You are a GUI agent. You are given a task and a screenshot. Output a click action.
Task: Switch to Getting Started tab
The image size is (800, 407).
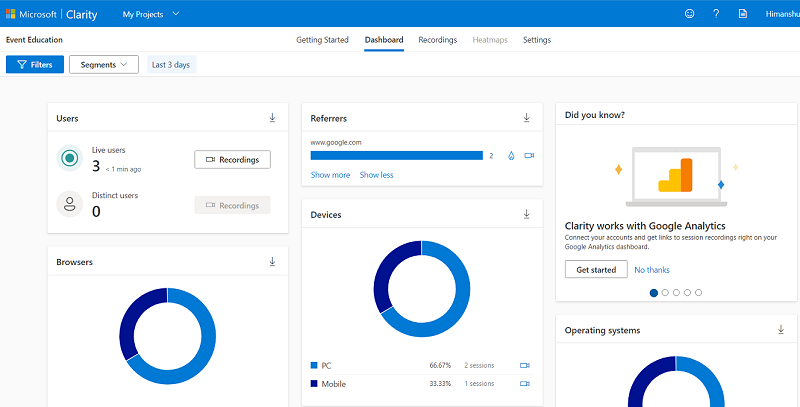click(322, 40)
